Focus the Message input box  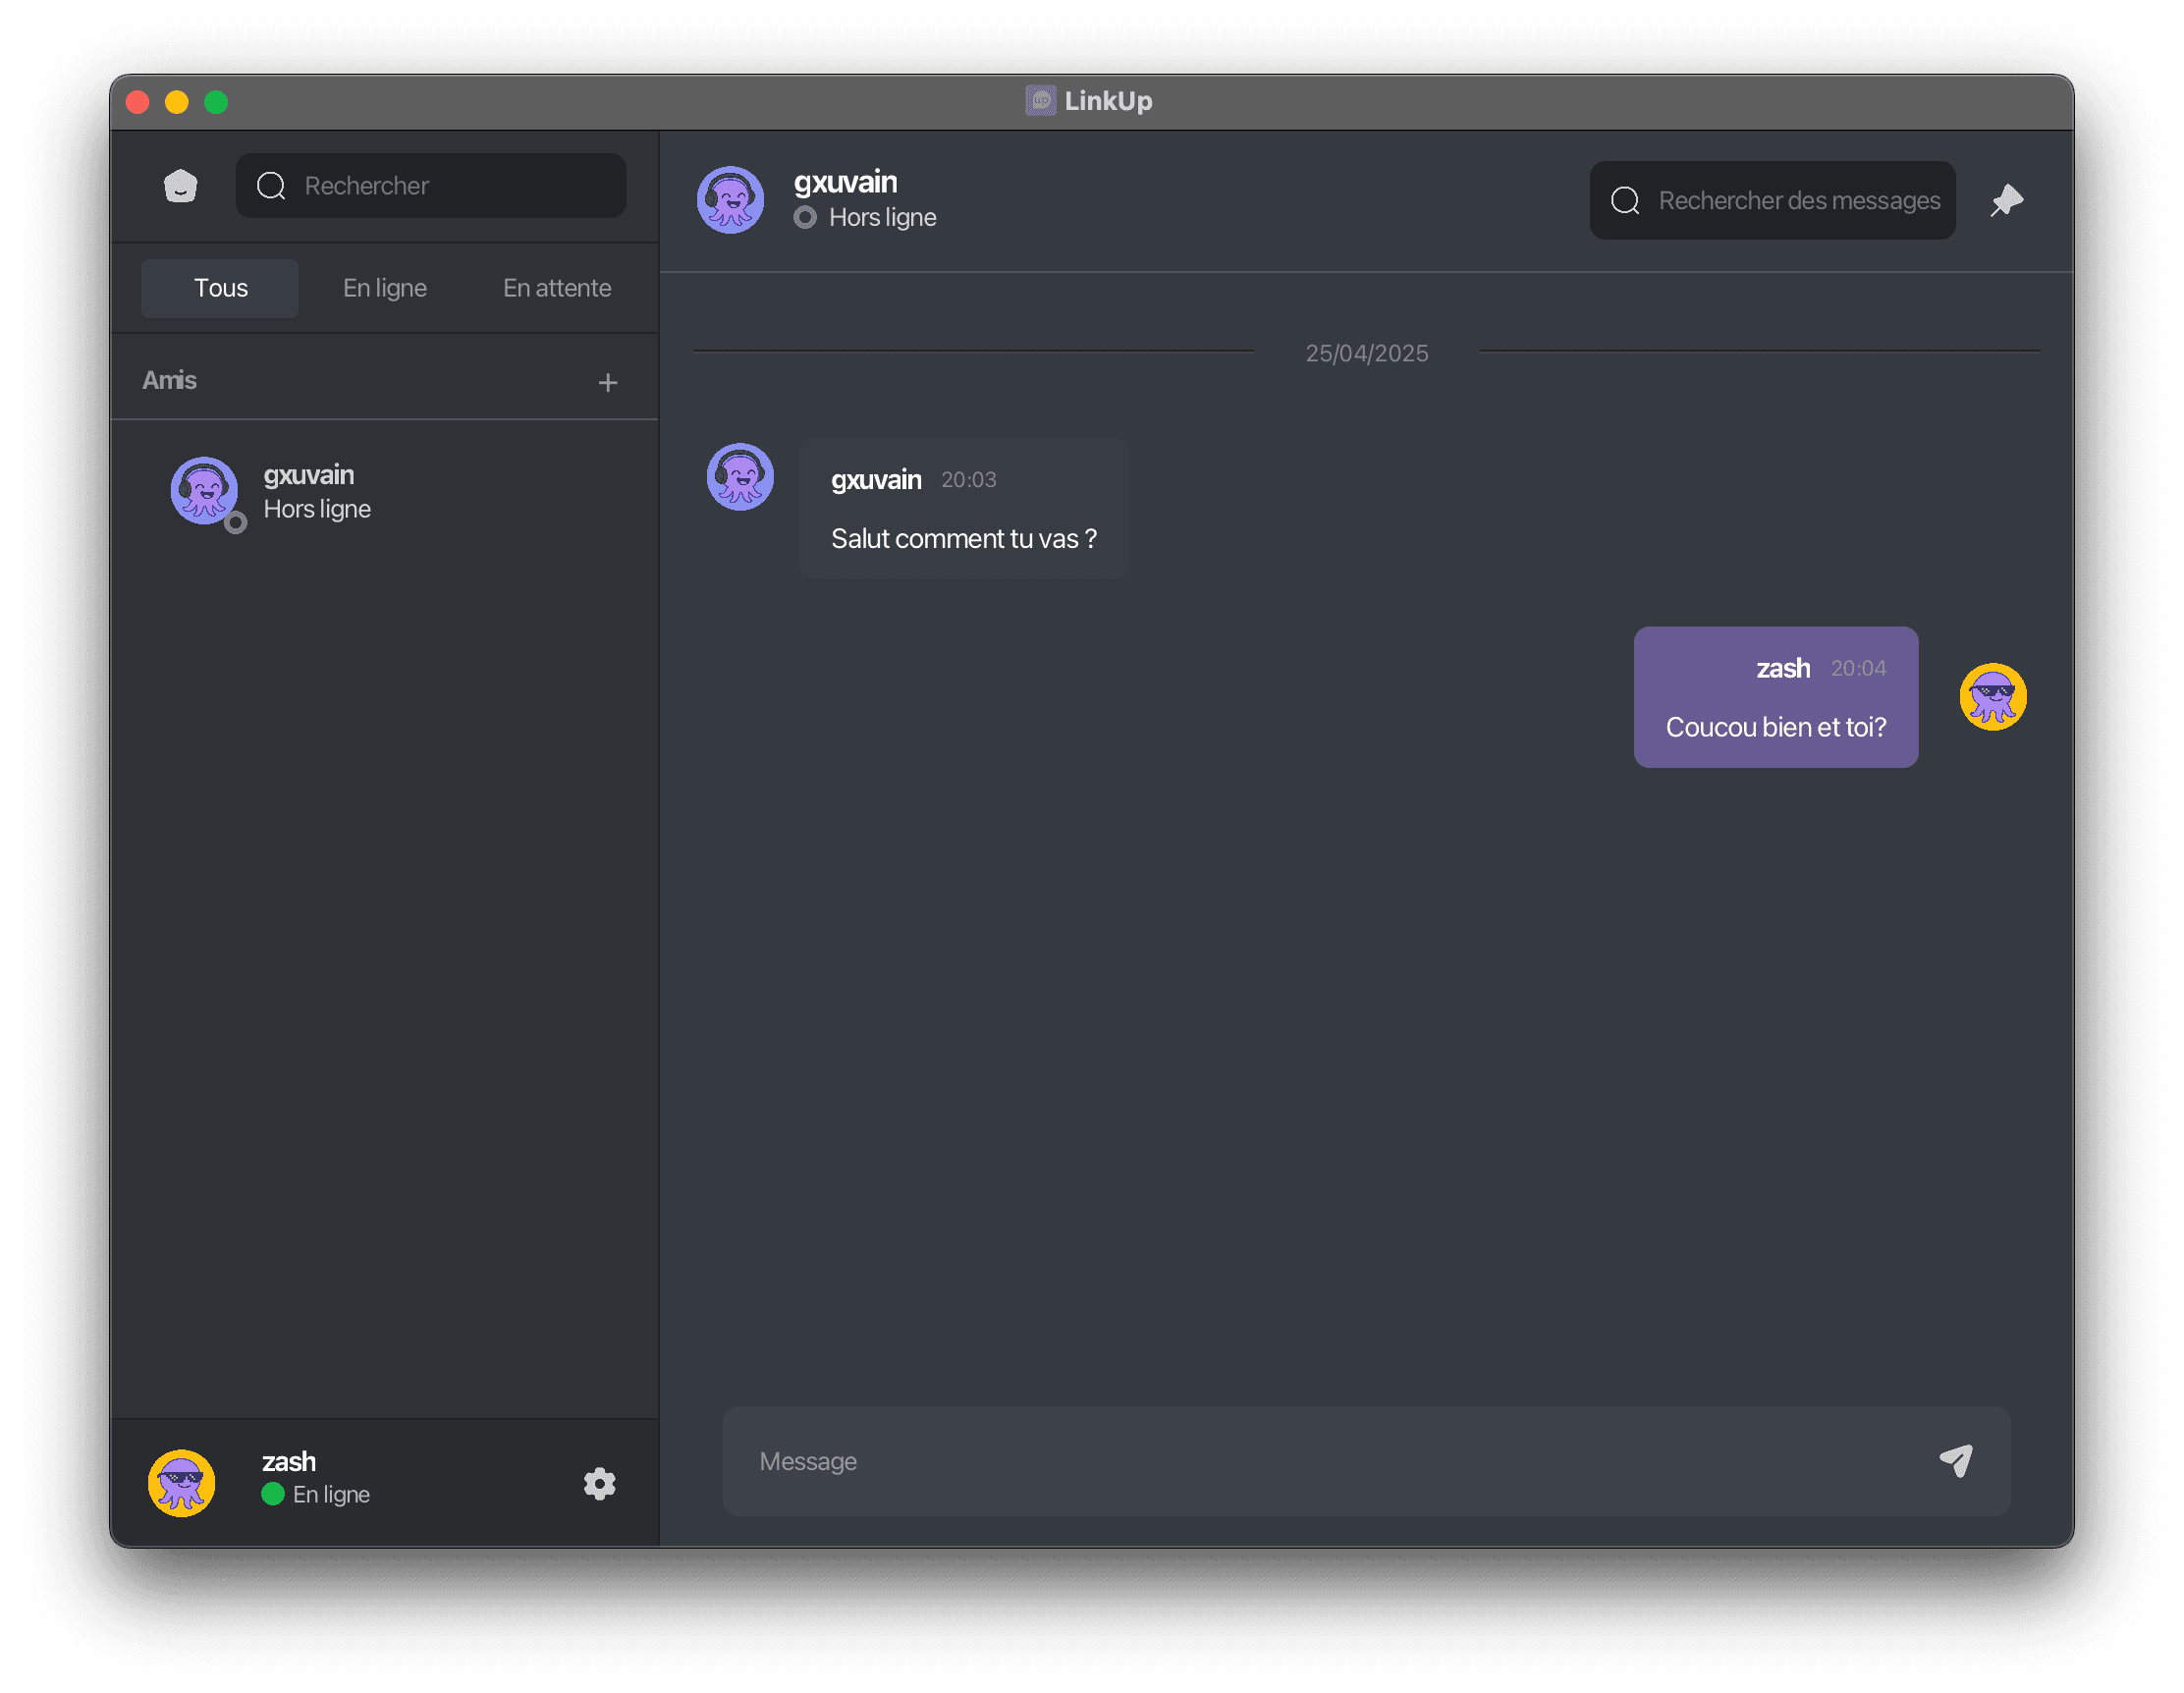[1366, 1461]
